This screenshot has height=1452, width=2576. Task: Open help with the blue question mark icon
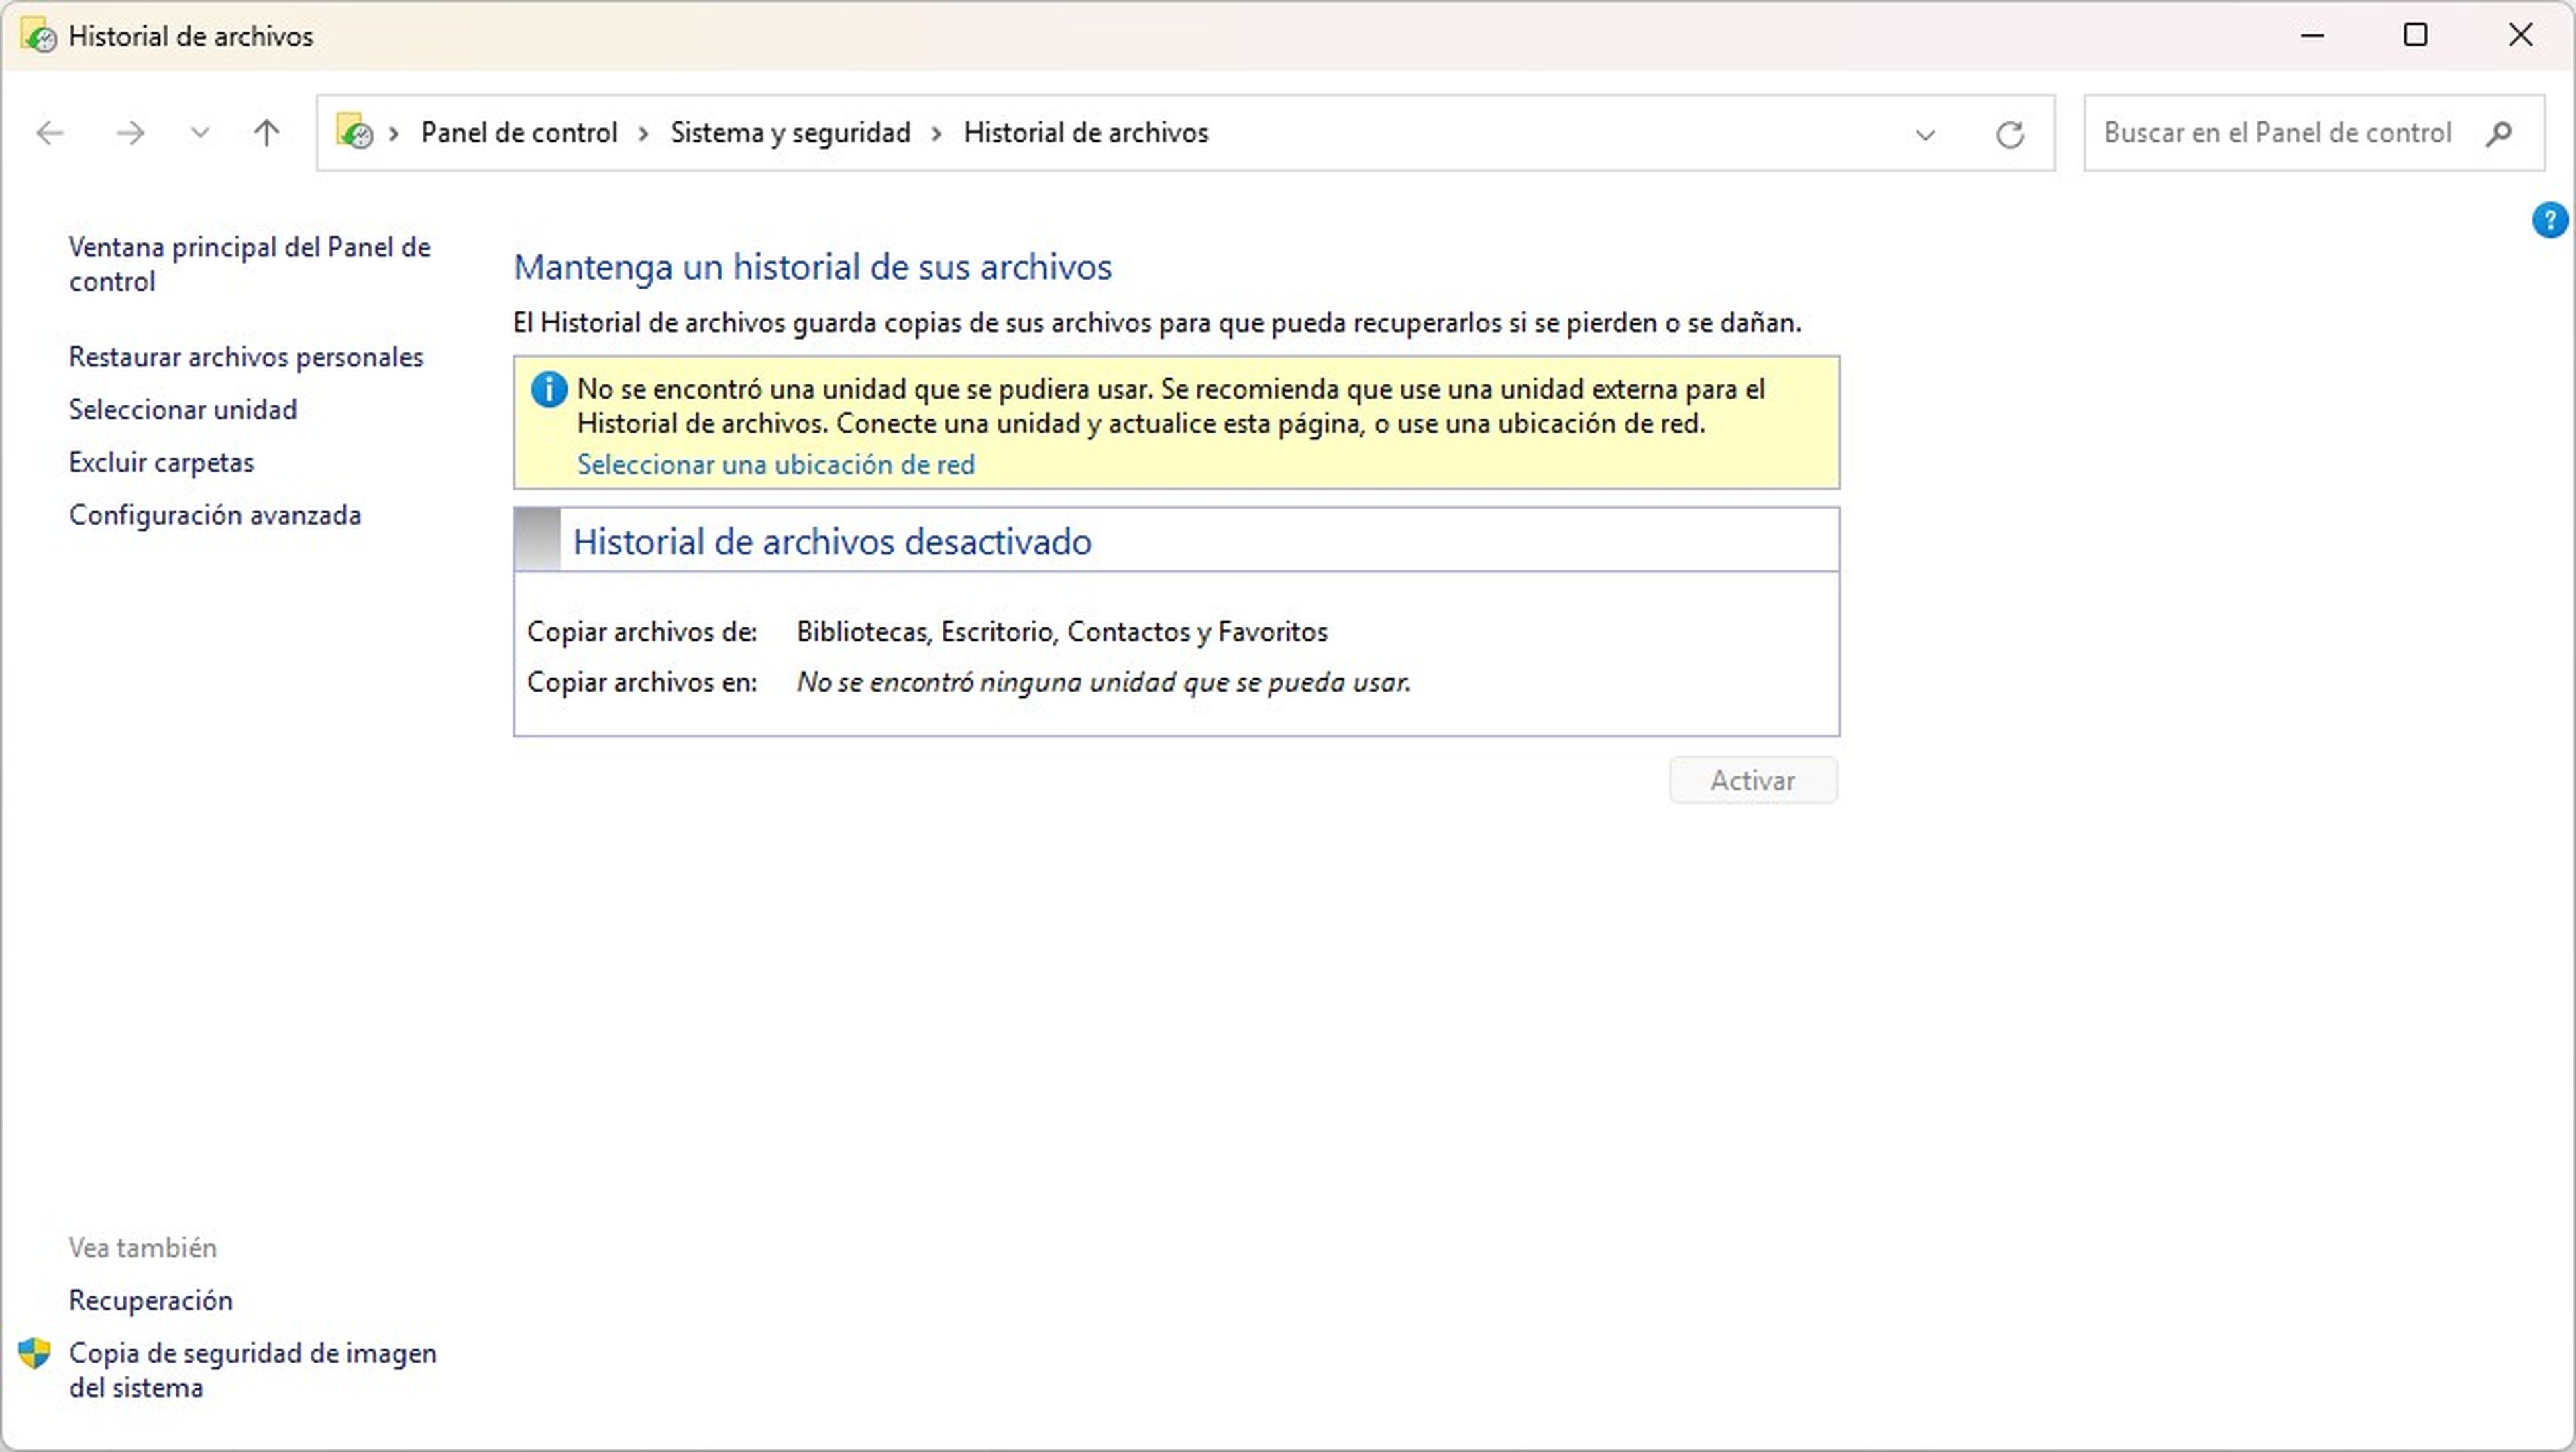click(2549, 220)
